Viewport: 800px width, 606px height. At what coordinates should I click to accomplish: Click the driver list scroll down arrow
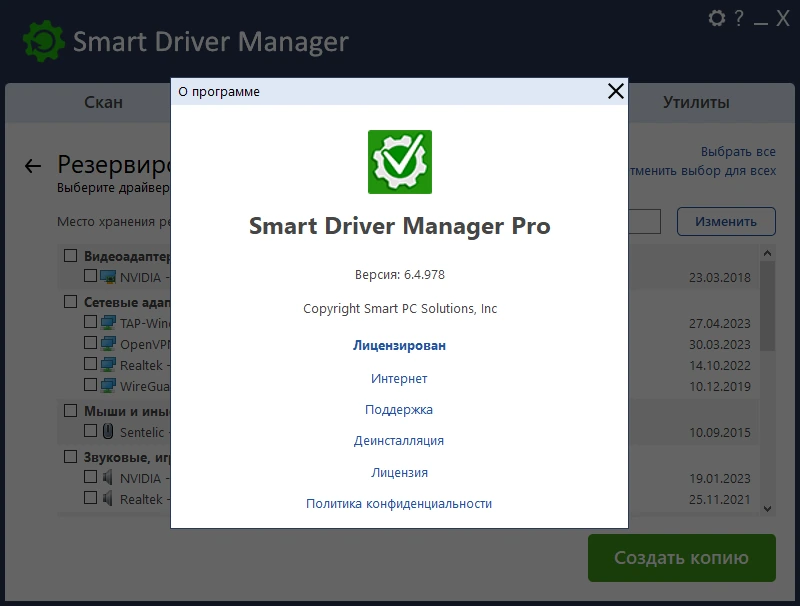click(767, 509)
